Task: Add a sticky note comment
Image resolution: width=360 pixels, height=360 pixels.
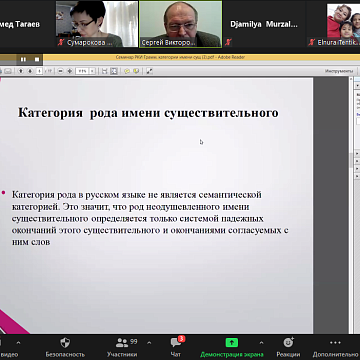Action: [x=127, y=71]
